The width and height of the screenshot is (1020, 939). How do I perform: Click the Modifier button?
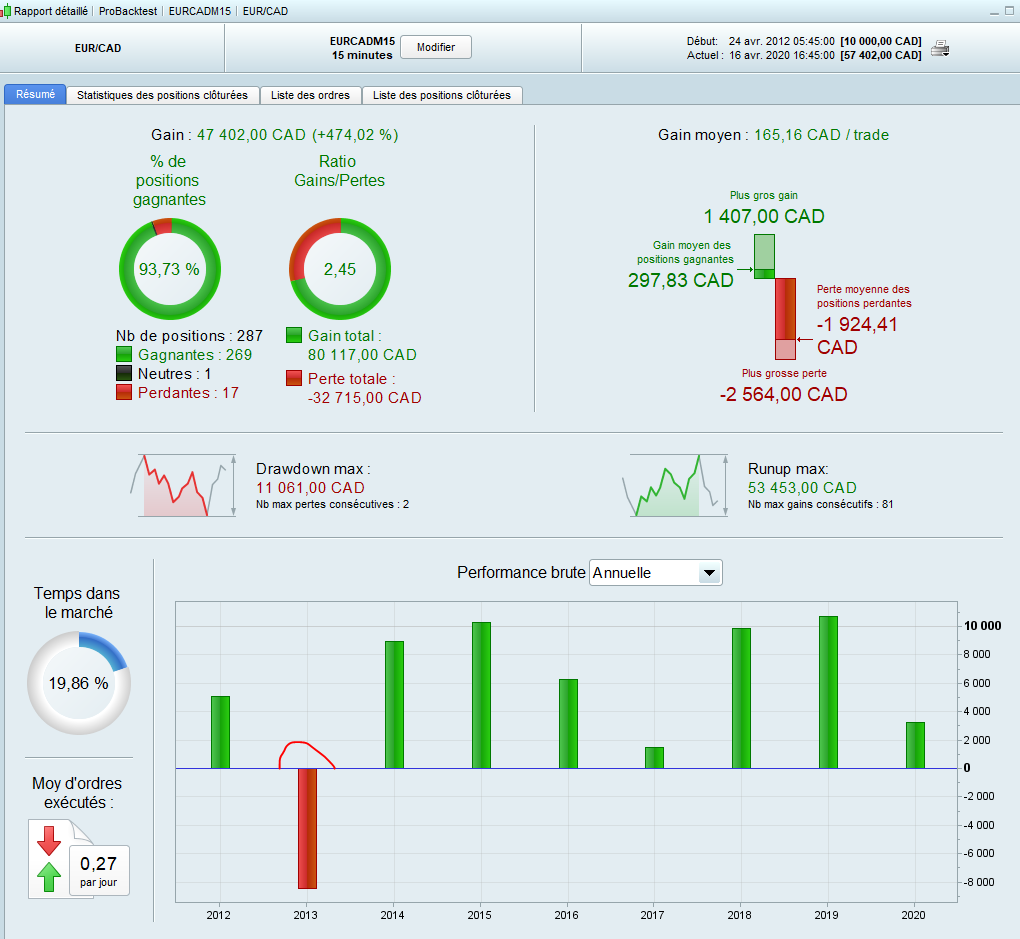pos(436,48)
